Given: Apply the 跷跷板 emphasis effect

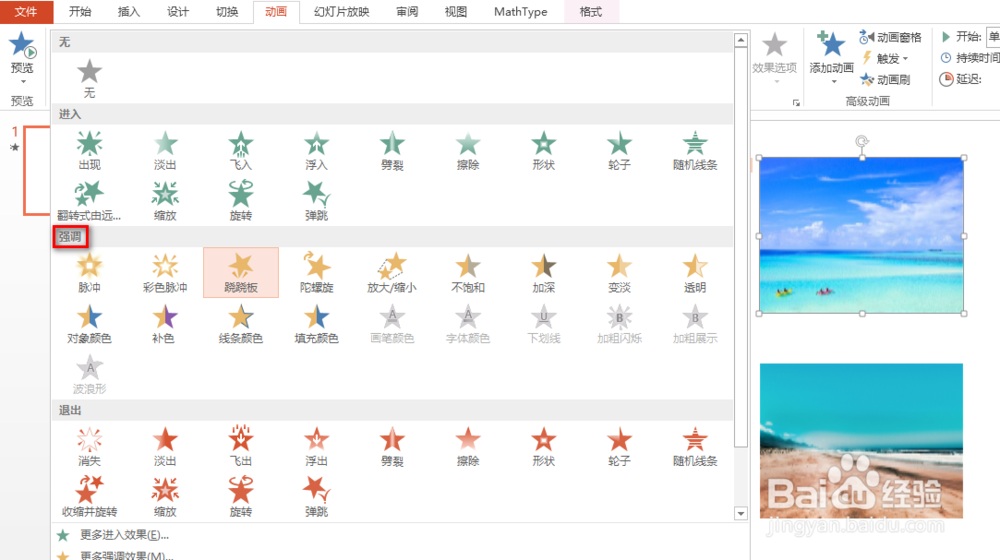Looking at the screenshot, I should [241, 273].
